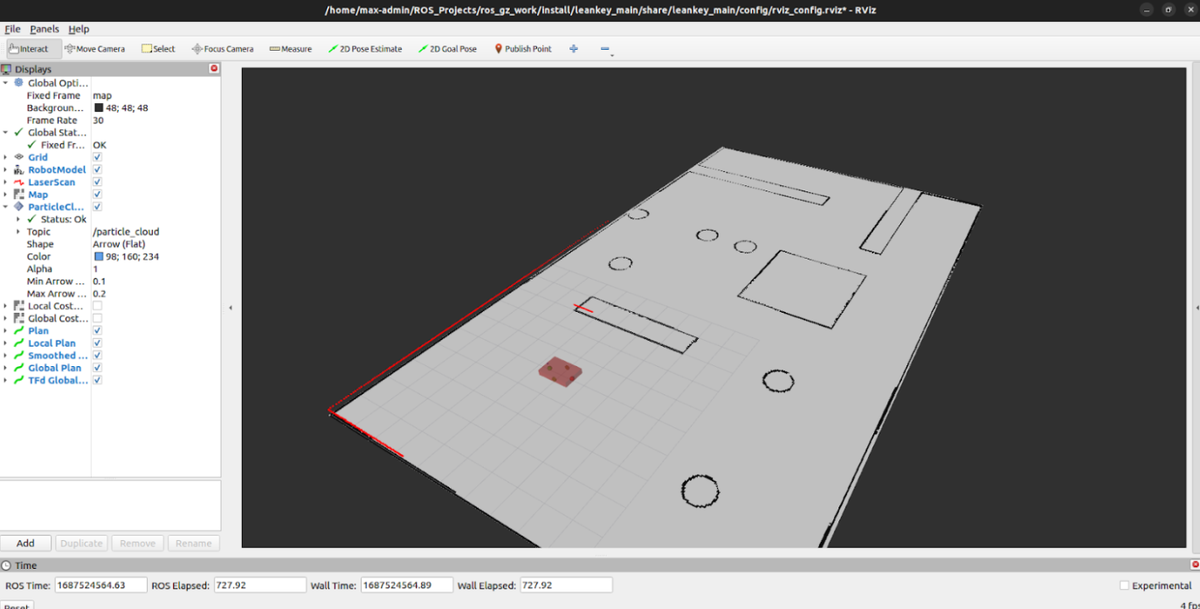1200x609 pixels.
Task: Click the Remove button
Action: click(137, 543)
